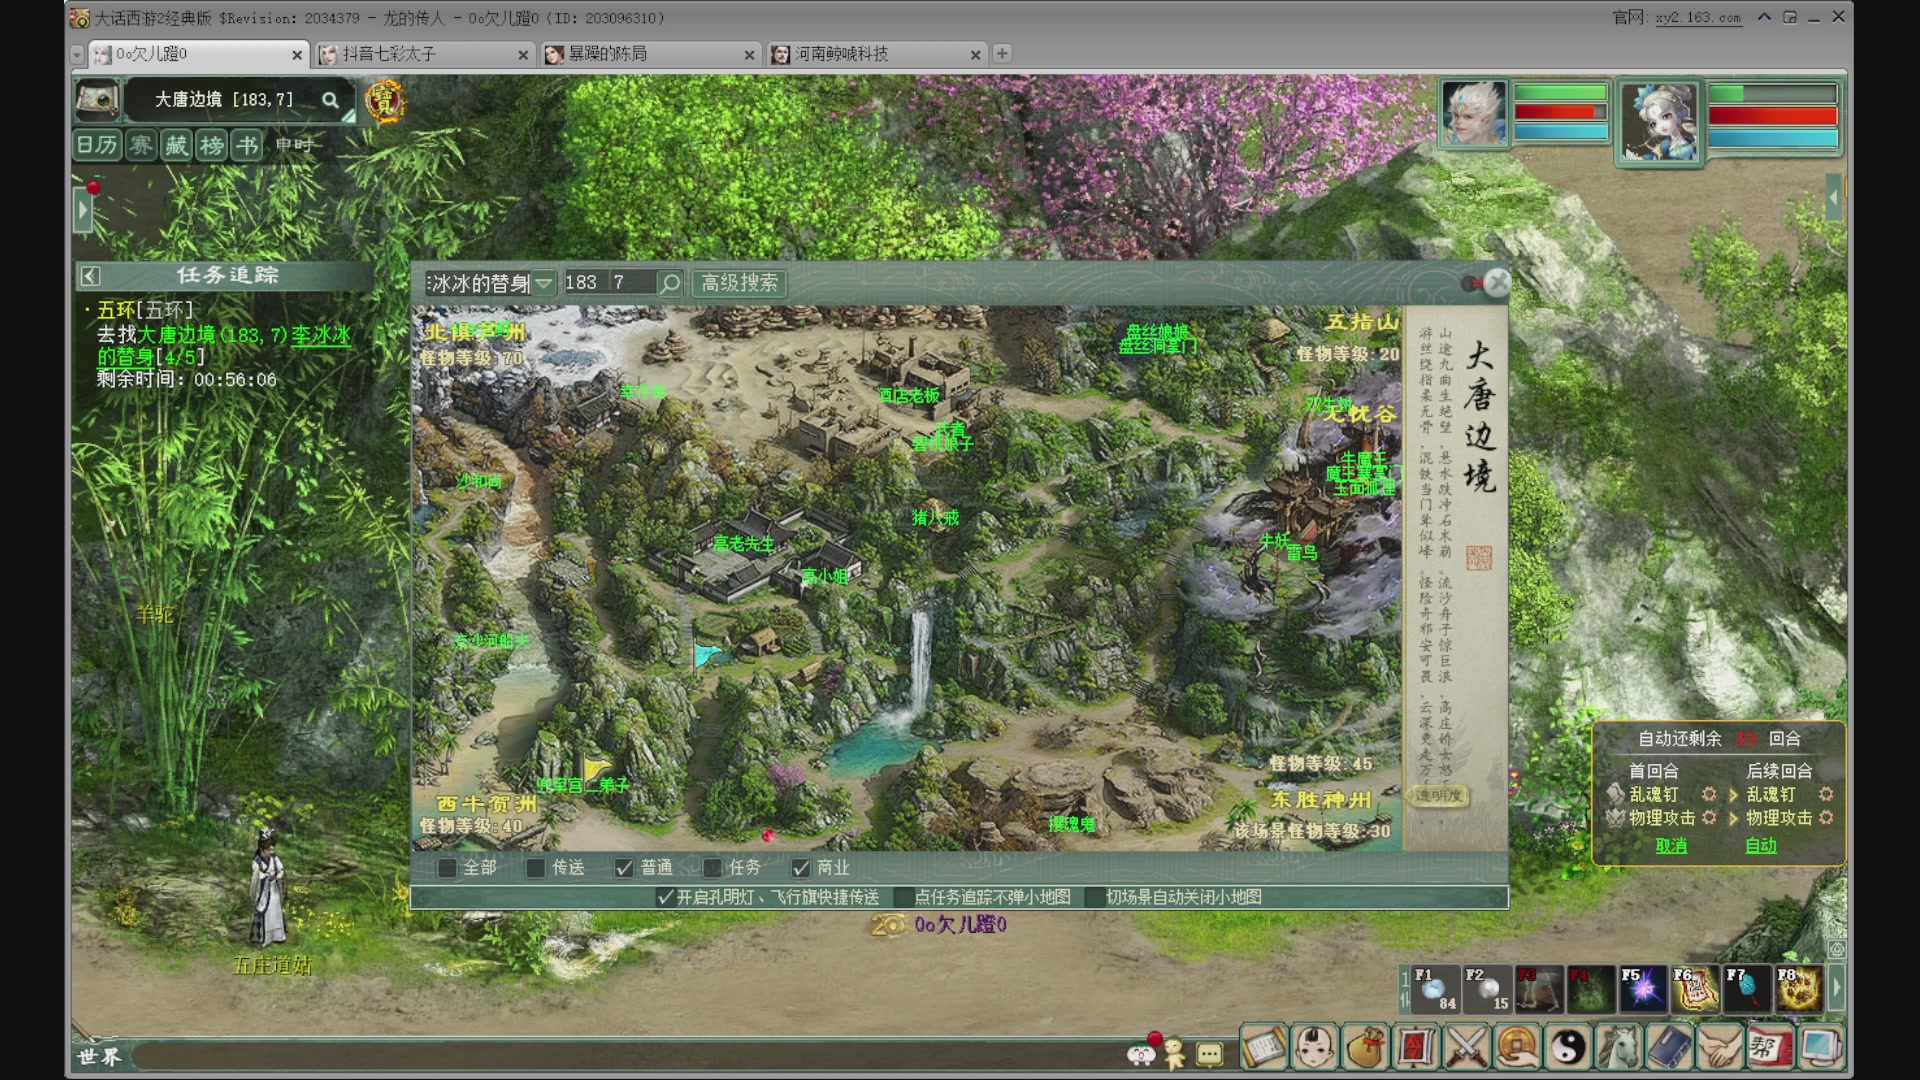Uncheck the 普通 map filter checkbox
Viewport: 1920px width, 1080px height.
pos(624,868)
